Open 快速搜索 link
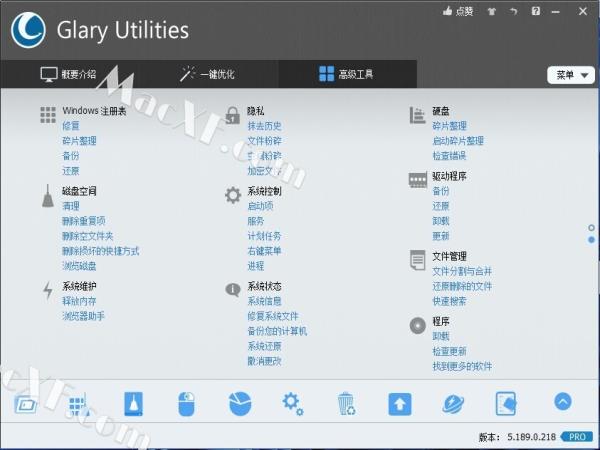600x450 pixels. [449, 301]
